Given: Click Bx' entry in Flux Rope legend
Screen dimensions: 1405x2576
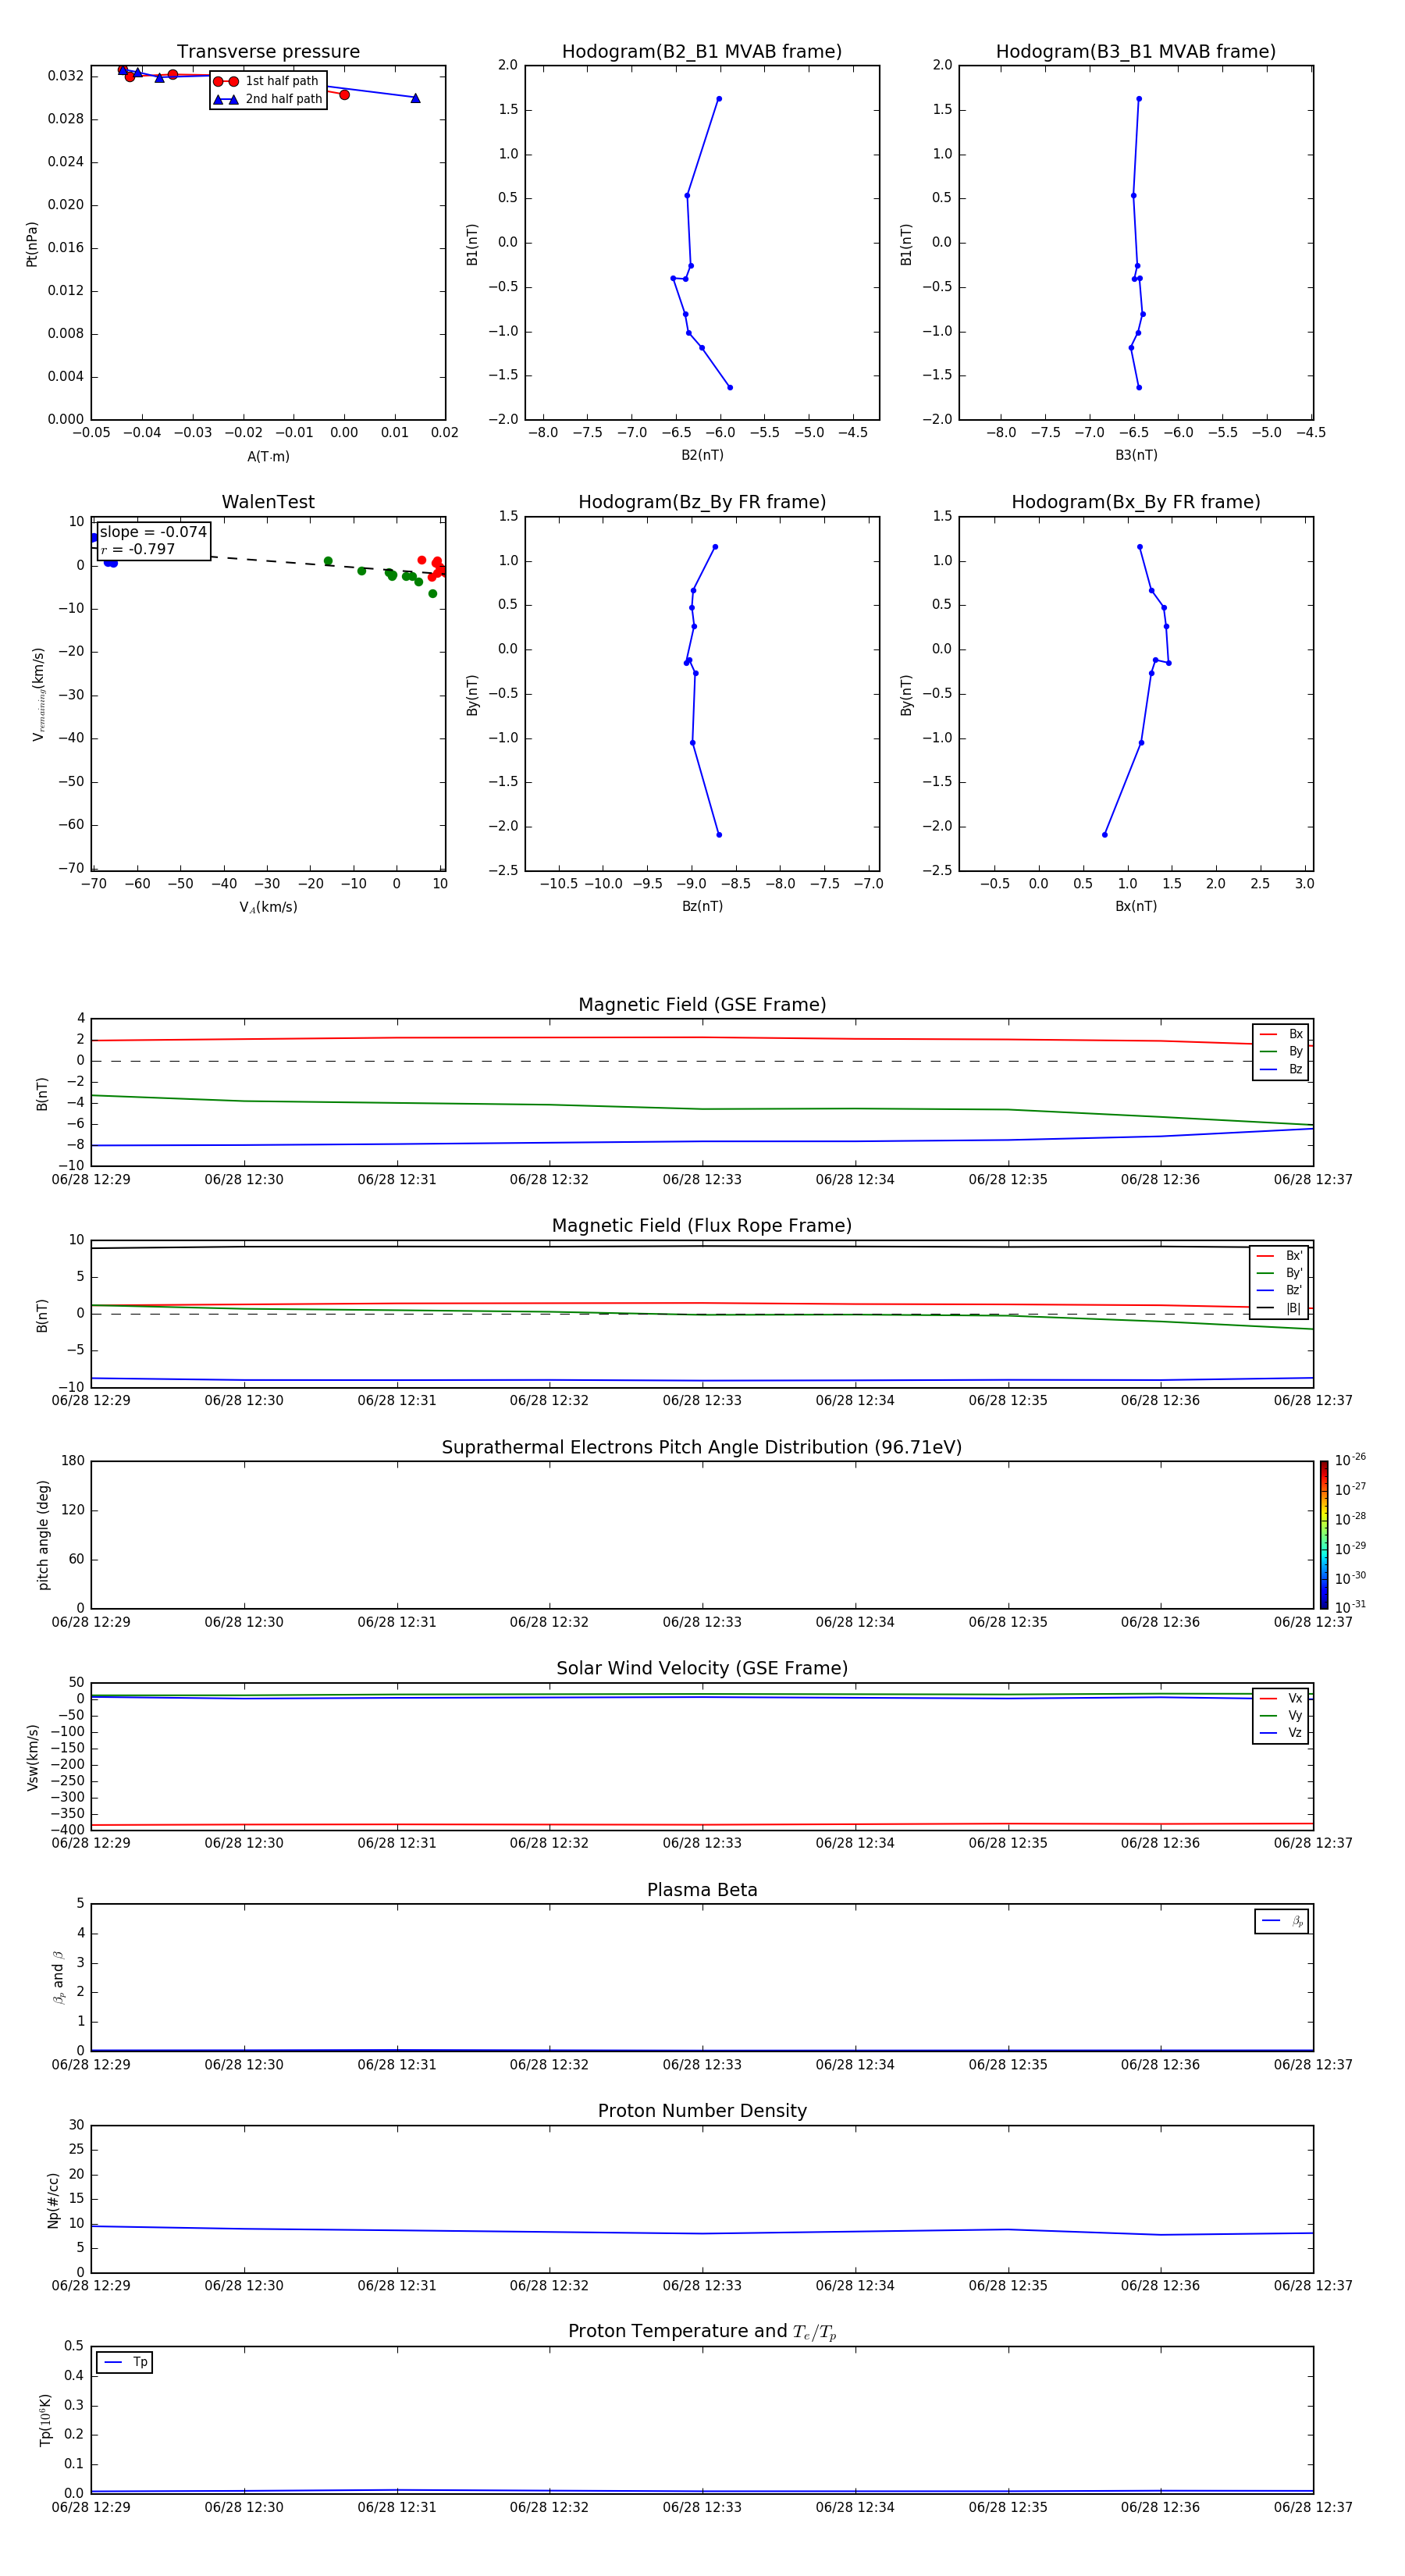Looking at the screenshot, I should [x=1279, y=1256].
